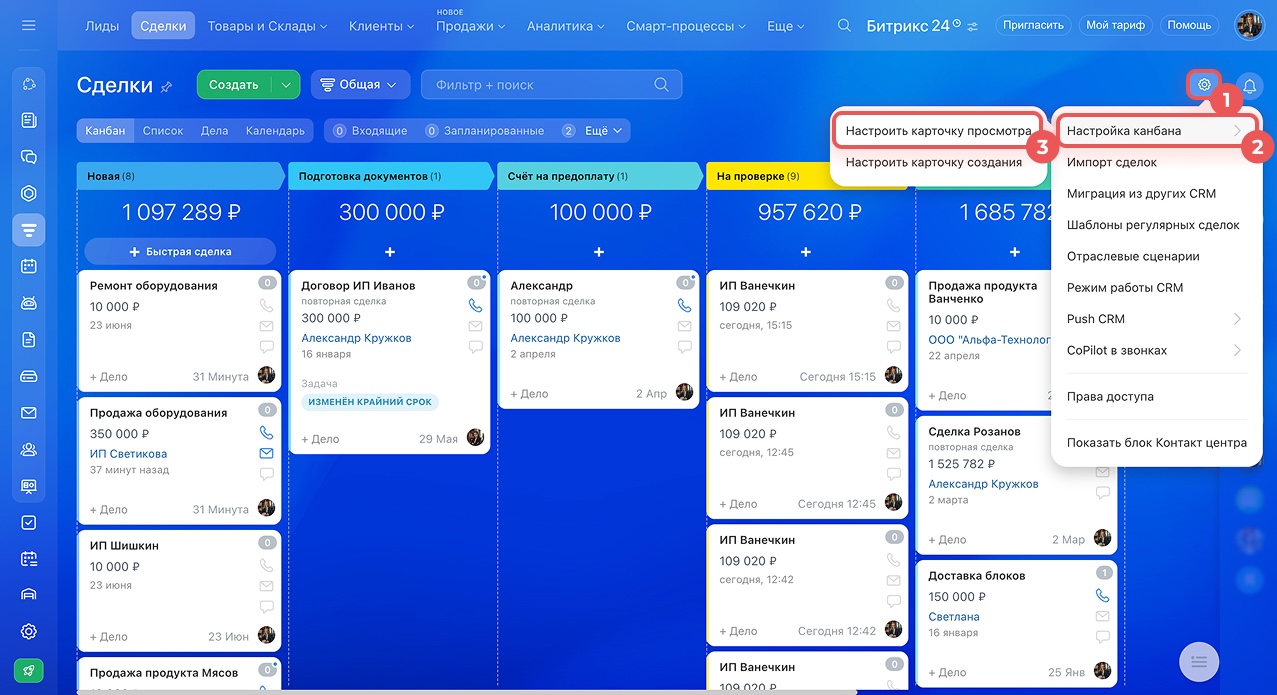Click the green rocket icon in sidebar

coord(29,671)
